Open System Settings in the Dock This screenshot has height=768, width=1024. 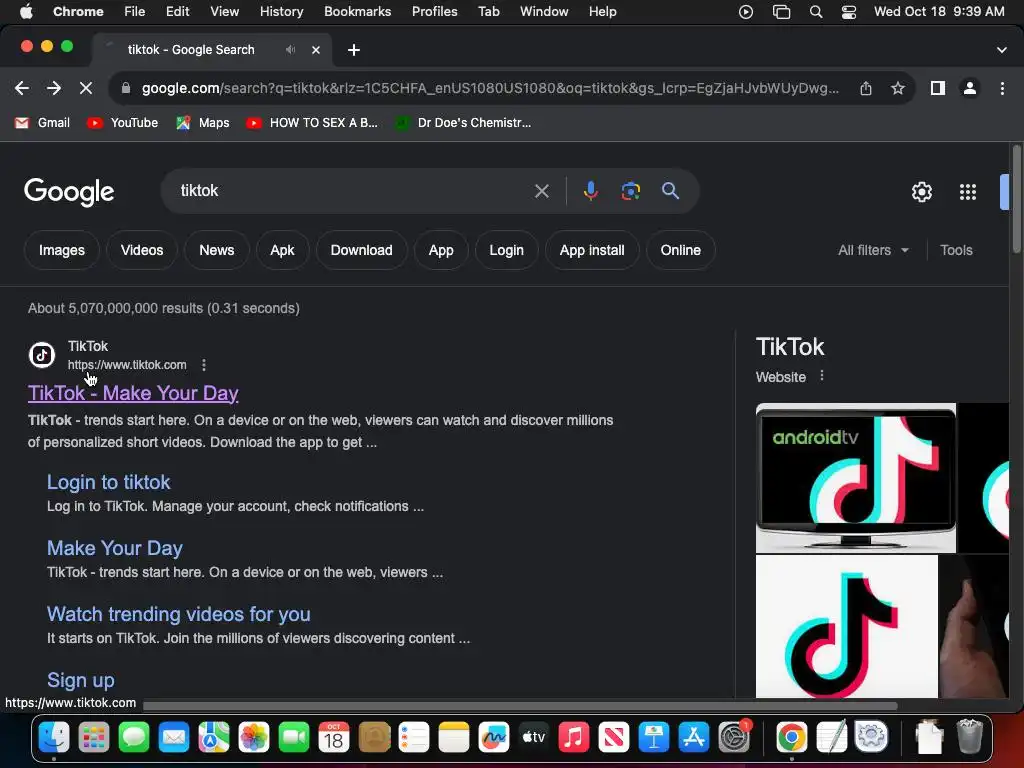[x=735, y=738]
